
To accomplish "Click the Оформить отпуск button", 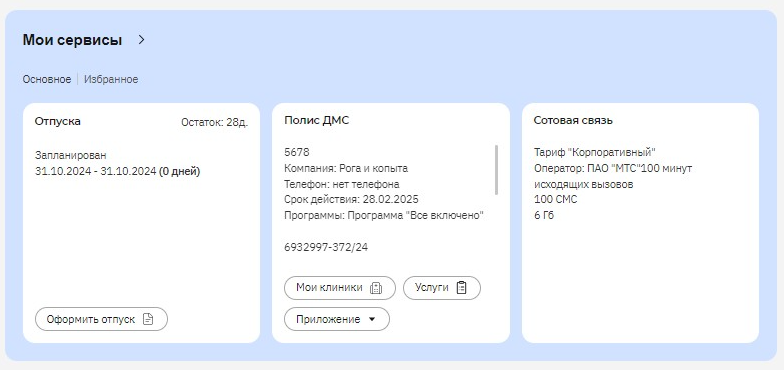I will pos(102,319).
